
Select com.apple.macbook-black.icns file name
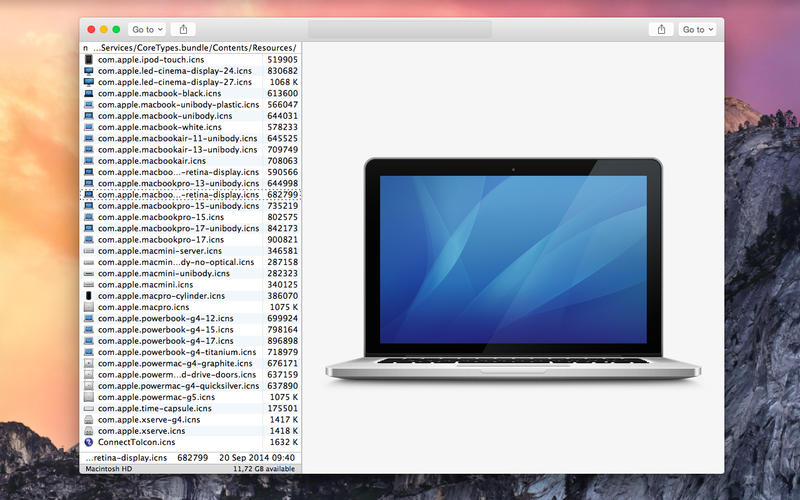(x=160, y=93)
